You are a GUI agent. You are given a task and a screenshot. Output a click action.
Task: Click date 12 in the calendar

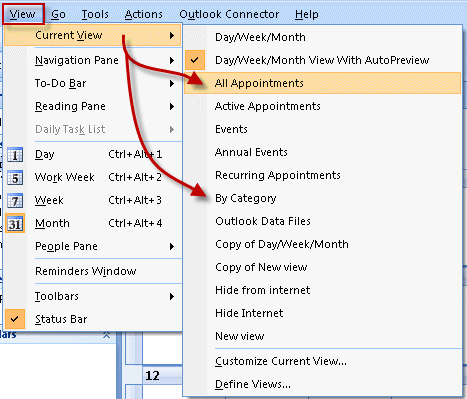click(153, 376)
